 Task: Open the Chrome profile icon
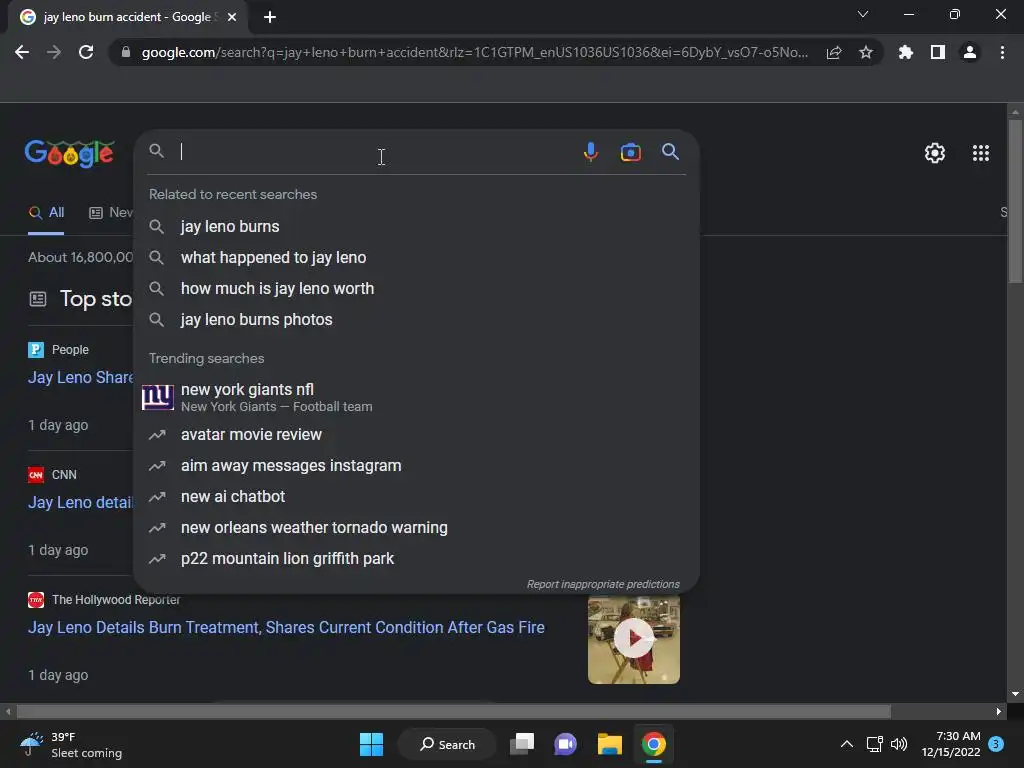pyautogui.click(x=970, y=52)
